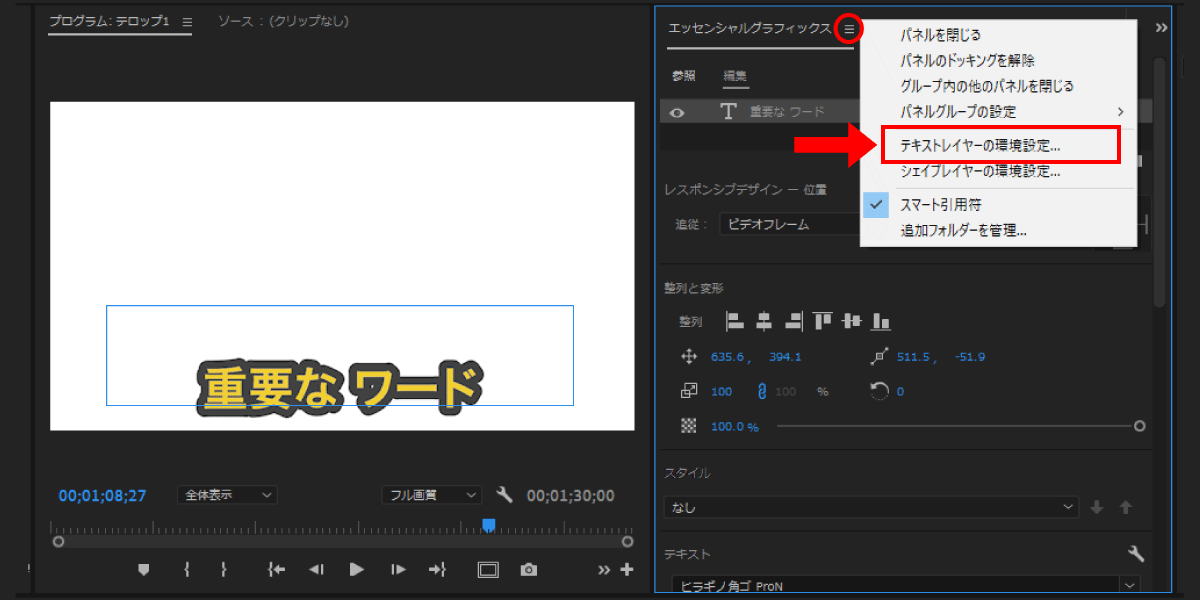Click the right zoom scroll bar handle
Viewport: 1200px width, 600px height.
[627, 541]
